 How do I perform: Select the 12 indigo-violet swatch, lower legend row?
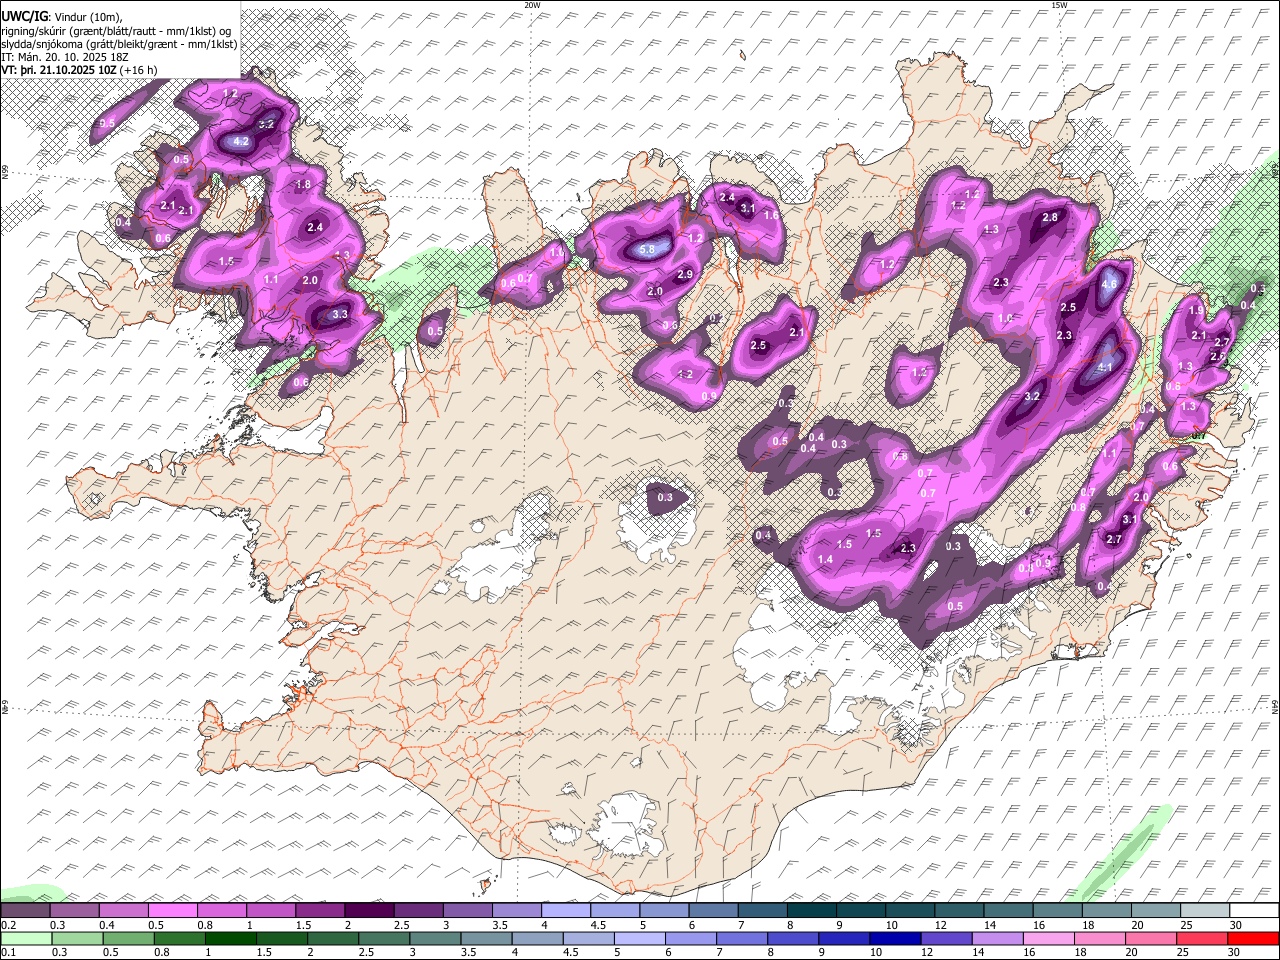click(x=946, y=938)
